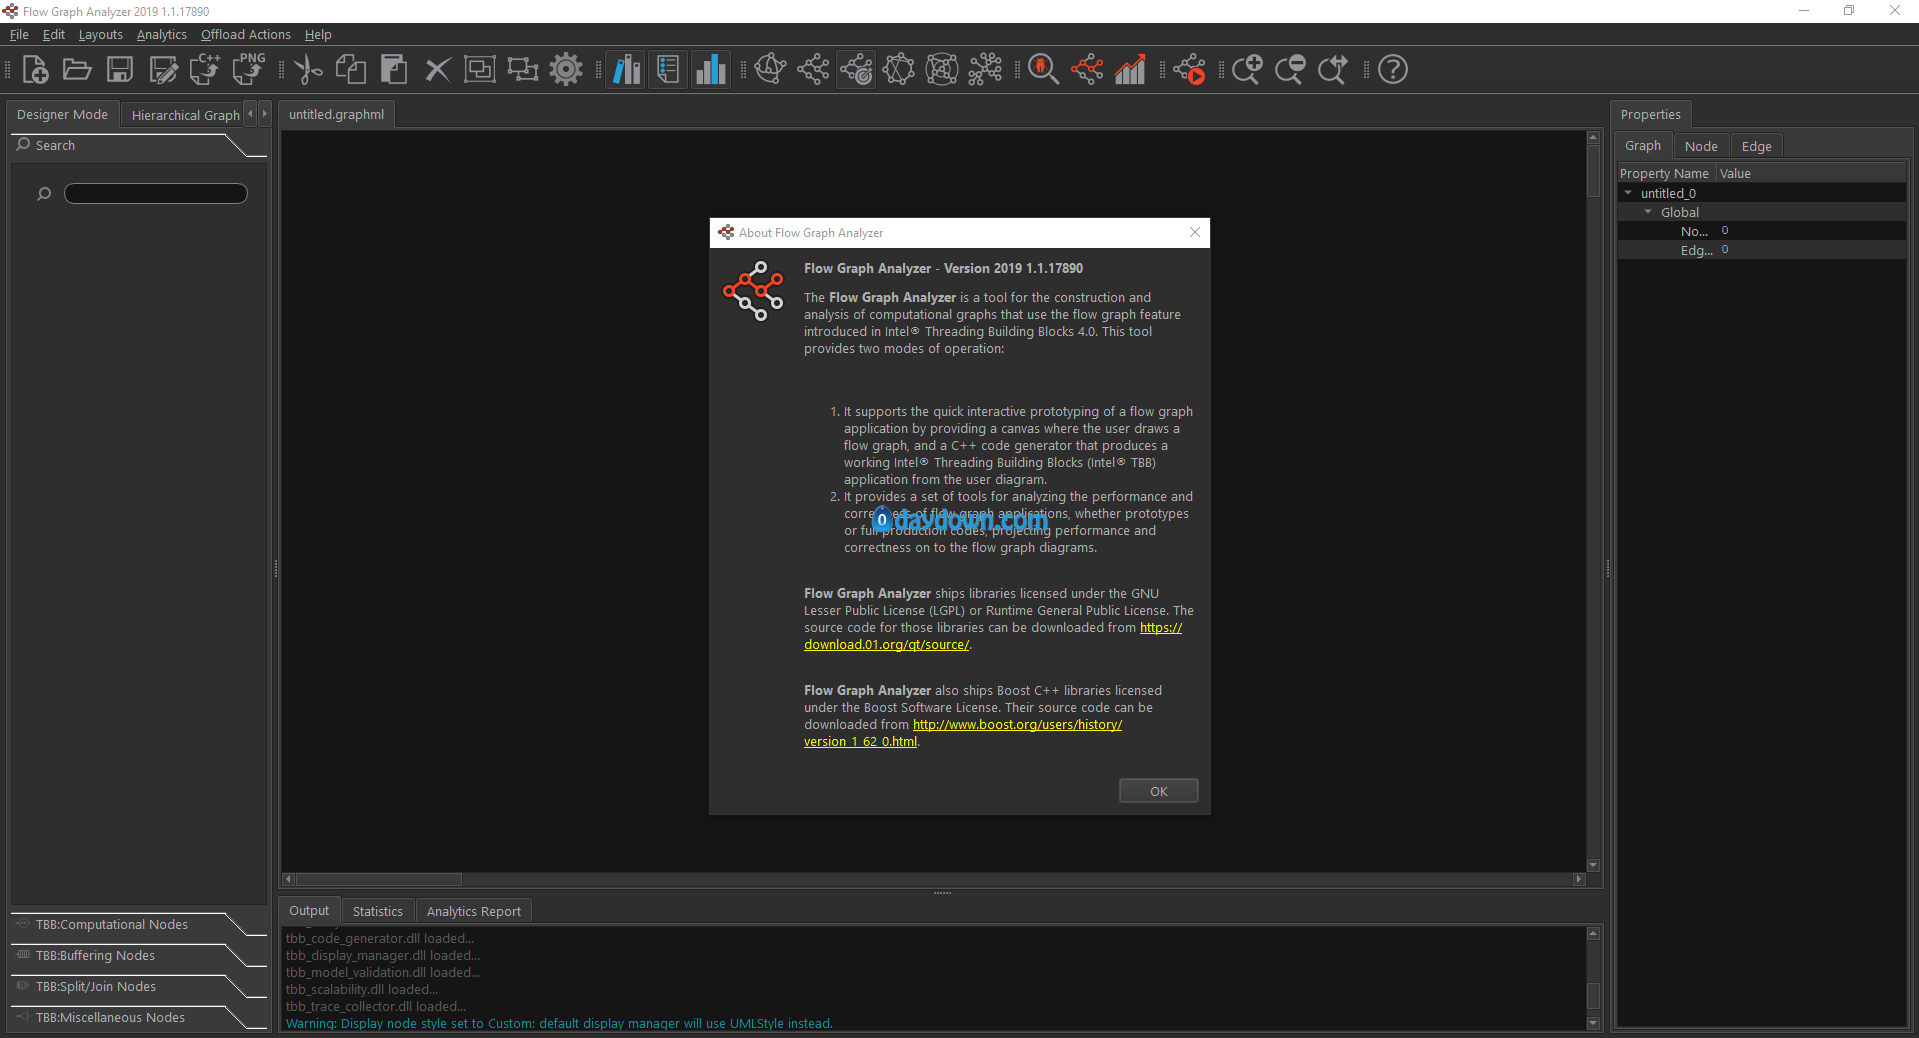Click the Zoom Out magnifier icon
The width and height of the screenshot is (1919, 1038).
pyautogui.click(x=1290, y=70)
